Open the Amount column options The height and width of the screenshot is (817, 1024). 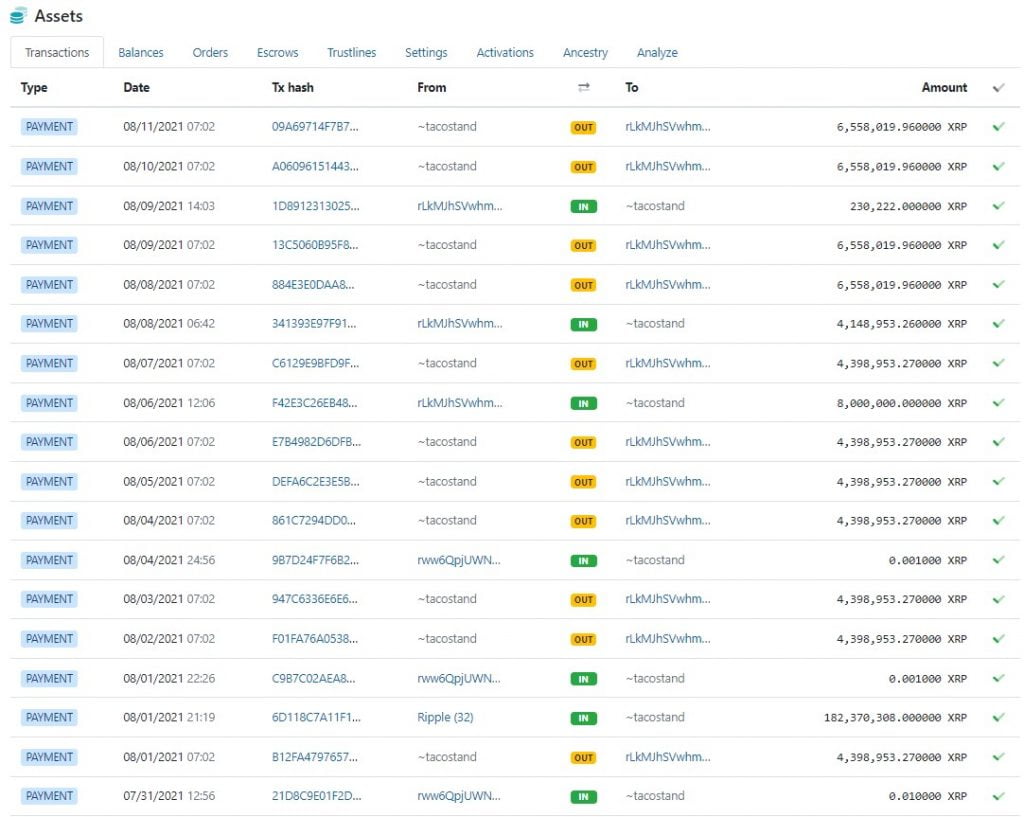click(944, 87)
